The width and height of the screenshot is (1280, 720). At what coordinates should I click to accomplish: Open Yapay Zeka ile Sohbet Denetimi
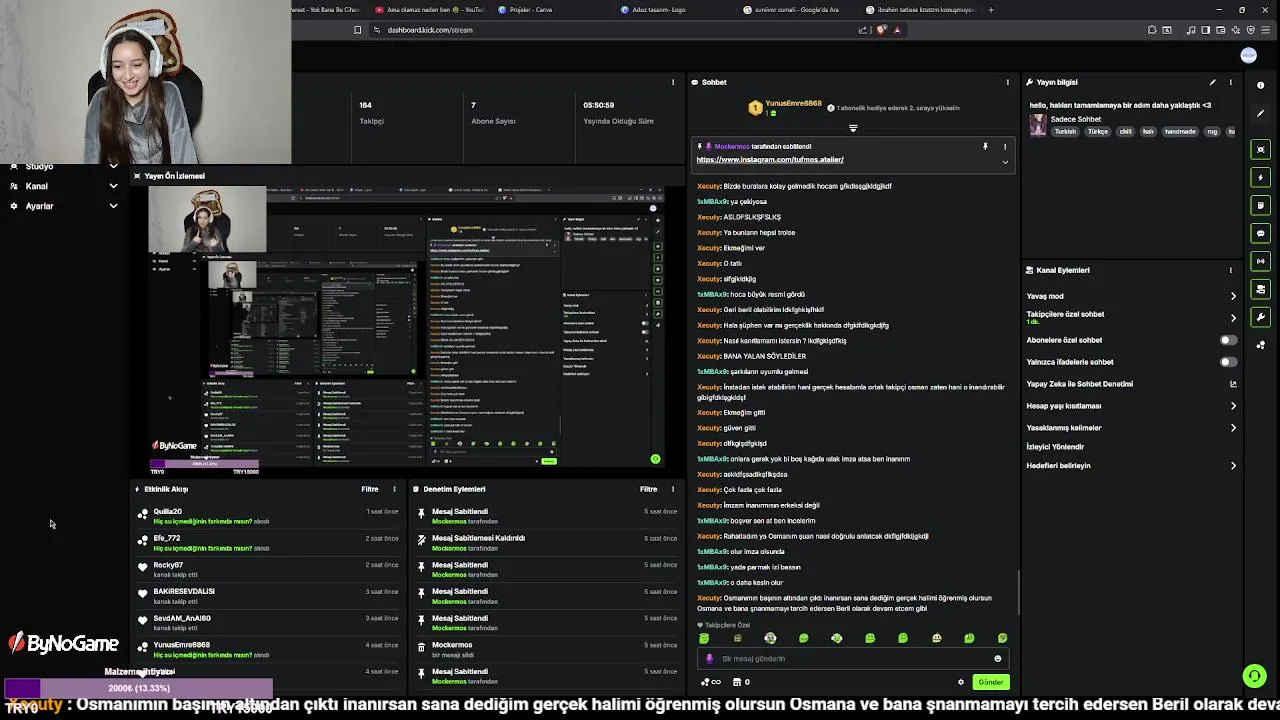1132,384
